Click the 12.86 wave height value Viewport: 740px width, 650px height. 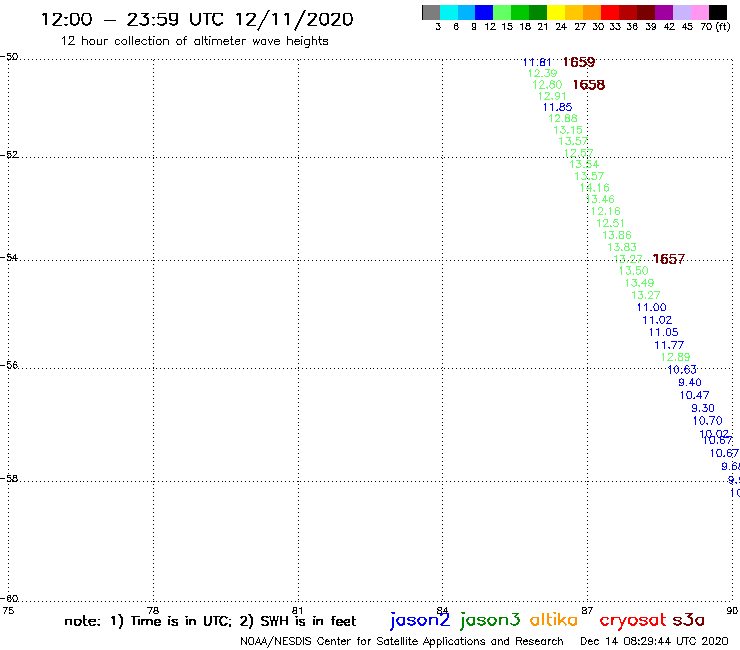point(563,118)
